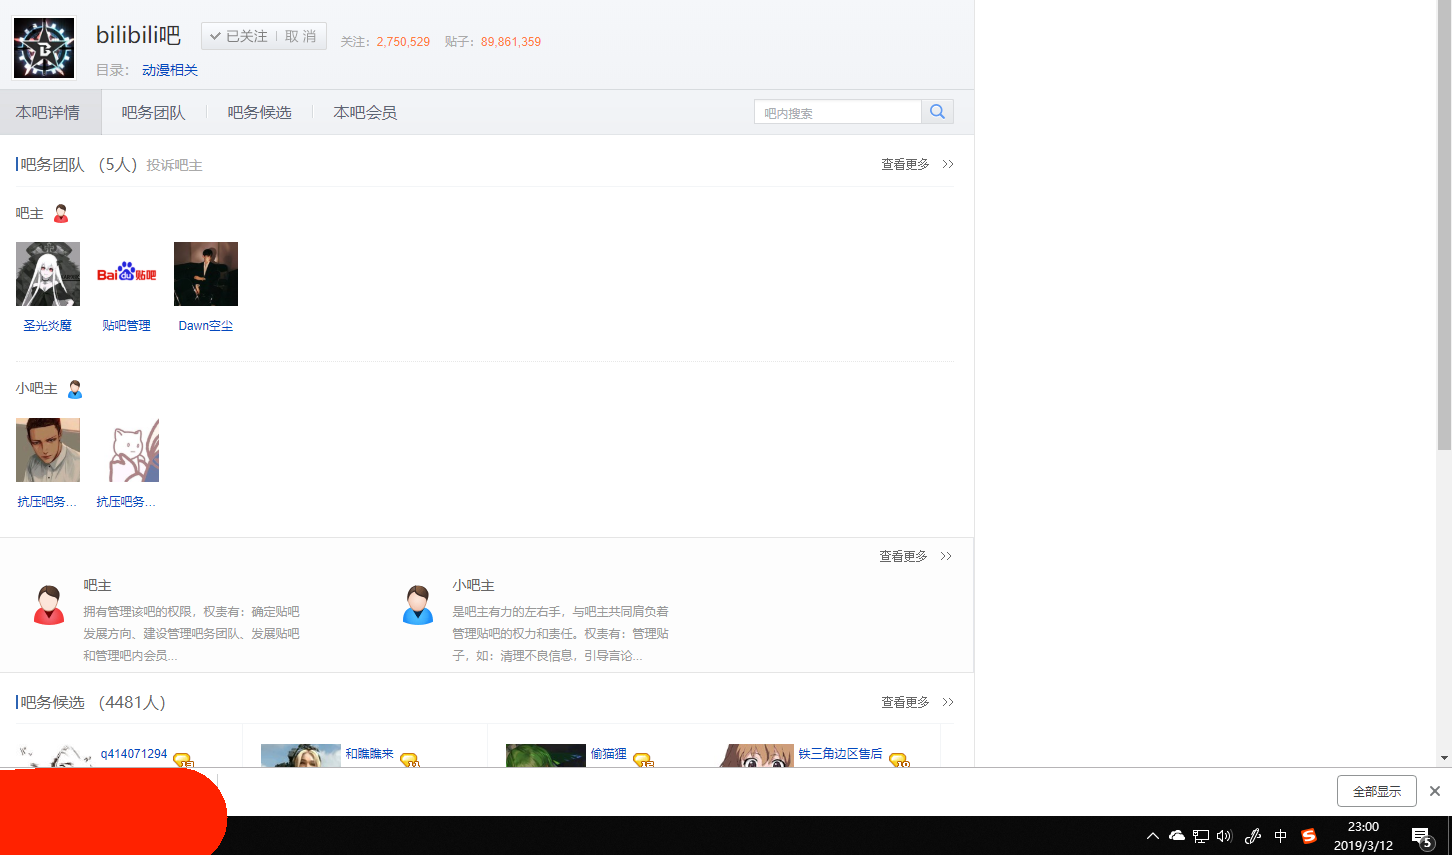Toggle the 已关注 follow status button

click(x=240, y=36)
